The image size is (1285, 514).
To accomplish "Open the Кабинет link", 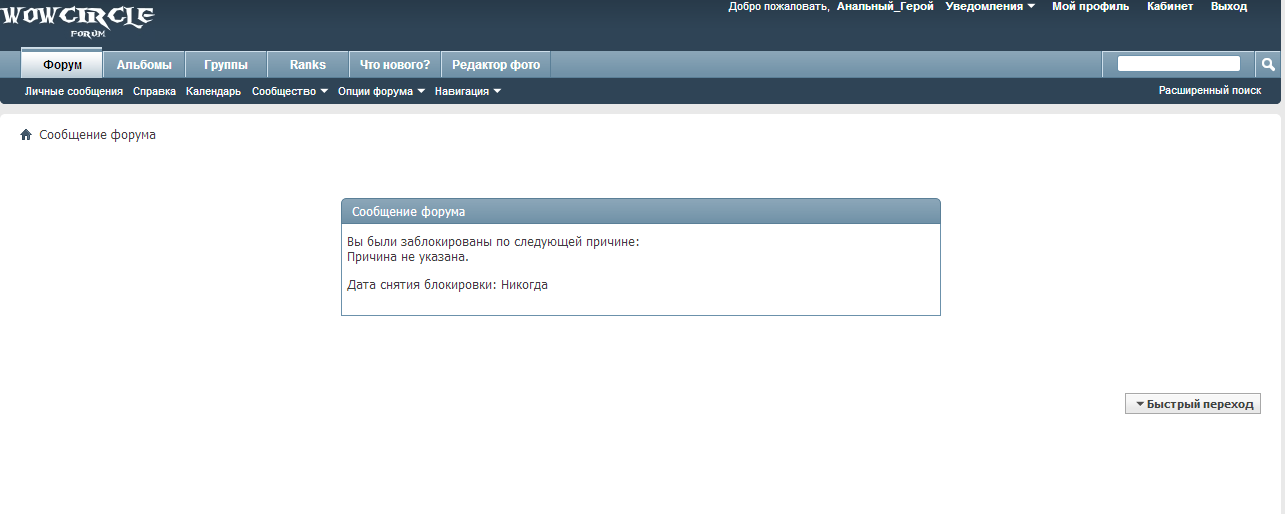I will (1170, 6).
